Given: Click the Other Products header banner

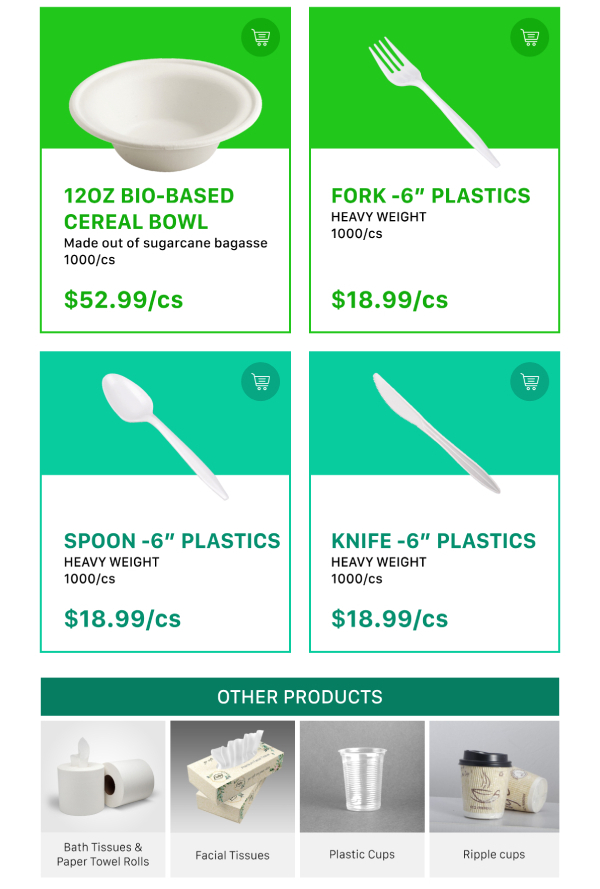Looking at the screenshot, I should point(300,696).
